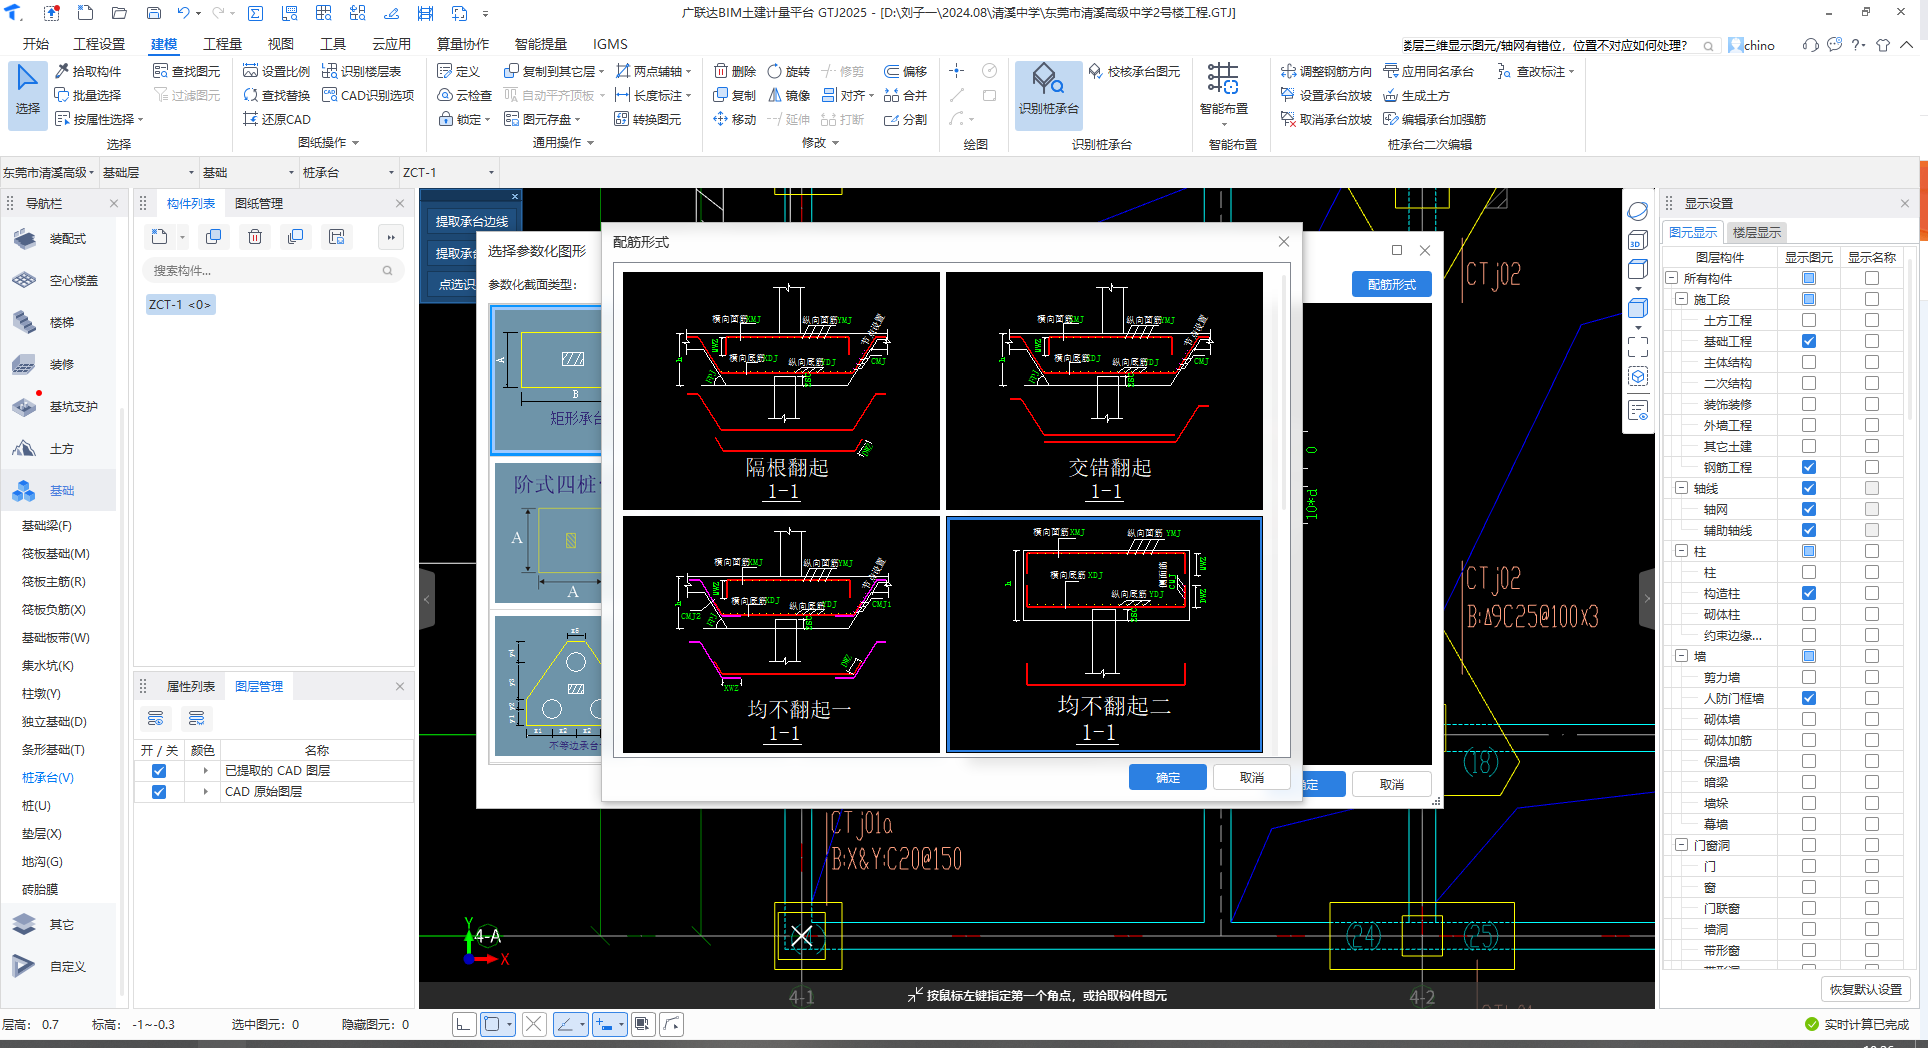Click the 镜像 modify tool
This screenshot has width=1928, height=1048.
[789, 95]
